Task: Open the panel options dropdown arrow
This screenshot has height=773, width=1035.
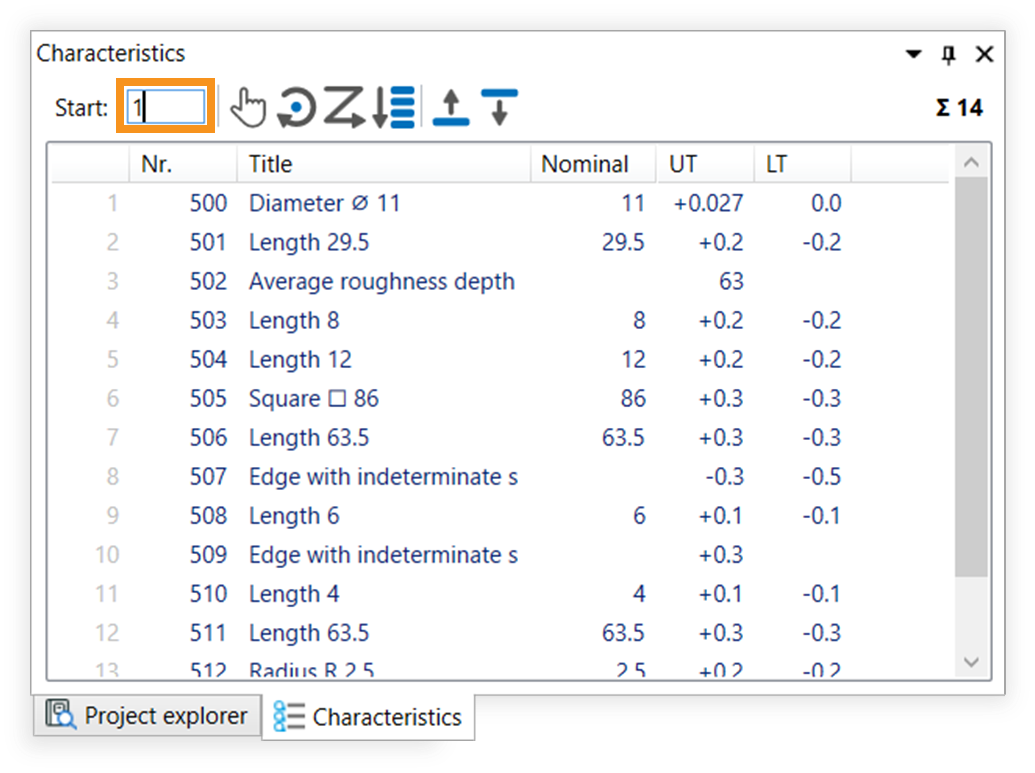Action: coord(913,55)
